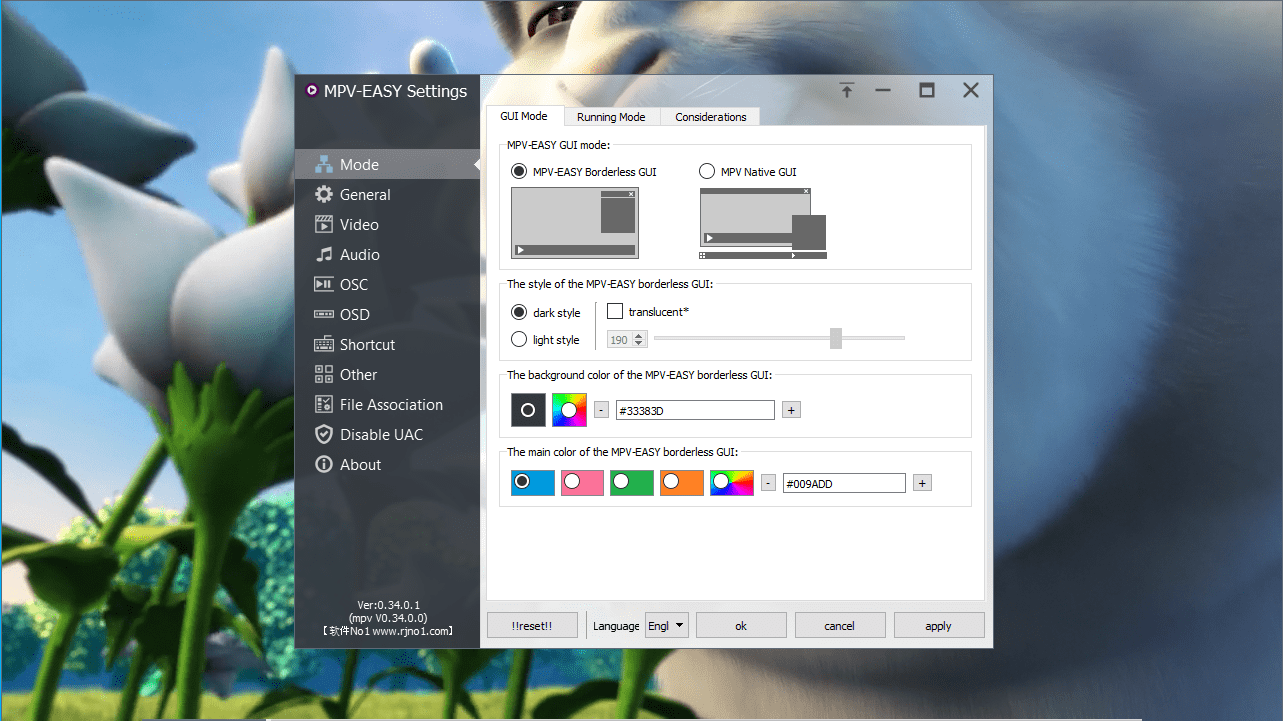Click the Borderless GUI preview image
This screenshot has height=721, width=1283.
click(x=575, y=223)
